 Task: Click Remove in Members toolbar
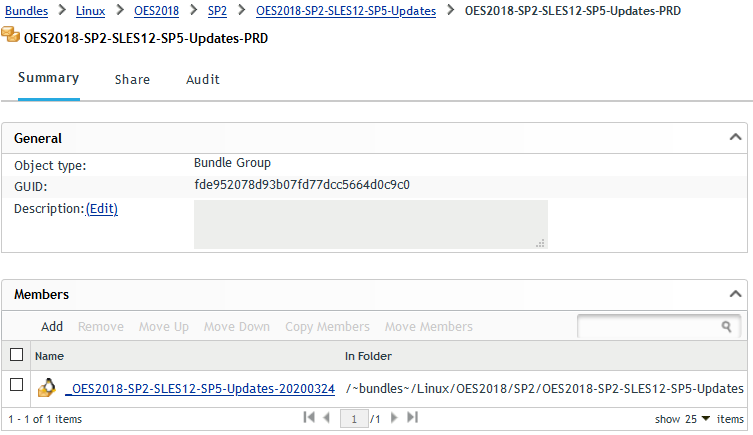pos(101,326)
